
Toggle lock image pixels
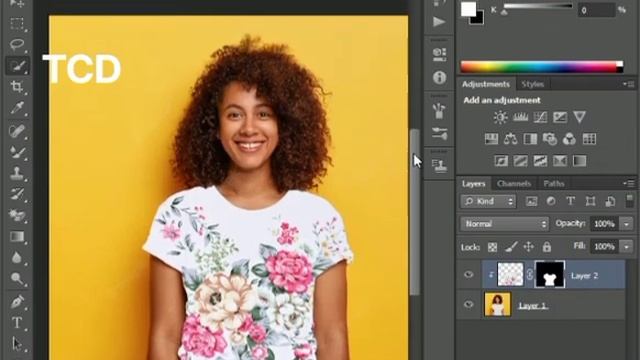tap(511, 247)
